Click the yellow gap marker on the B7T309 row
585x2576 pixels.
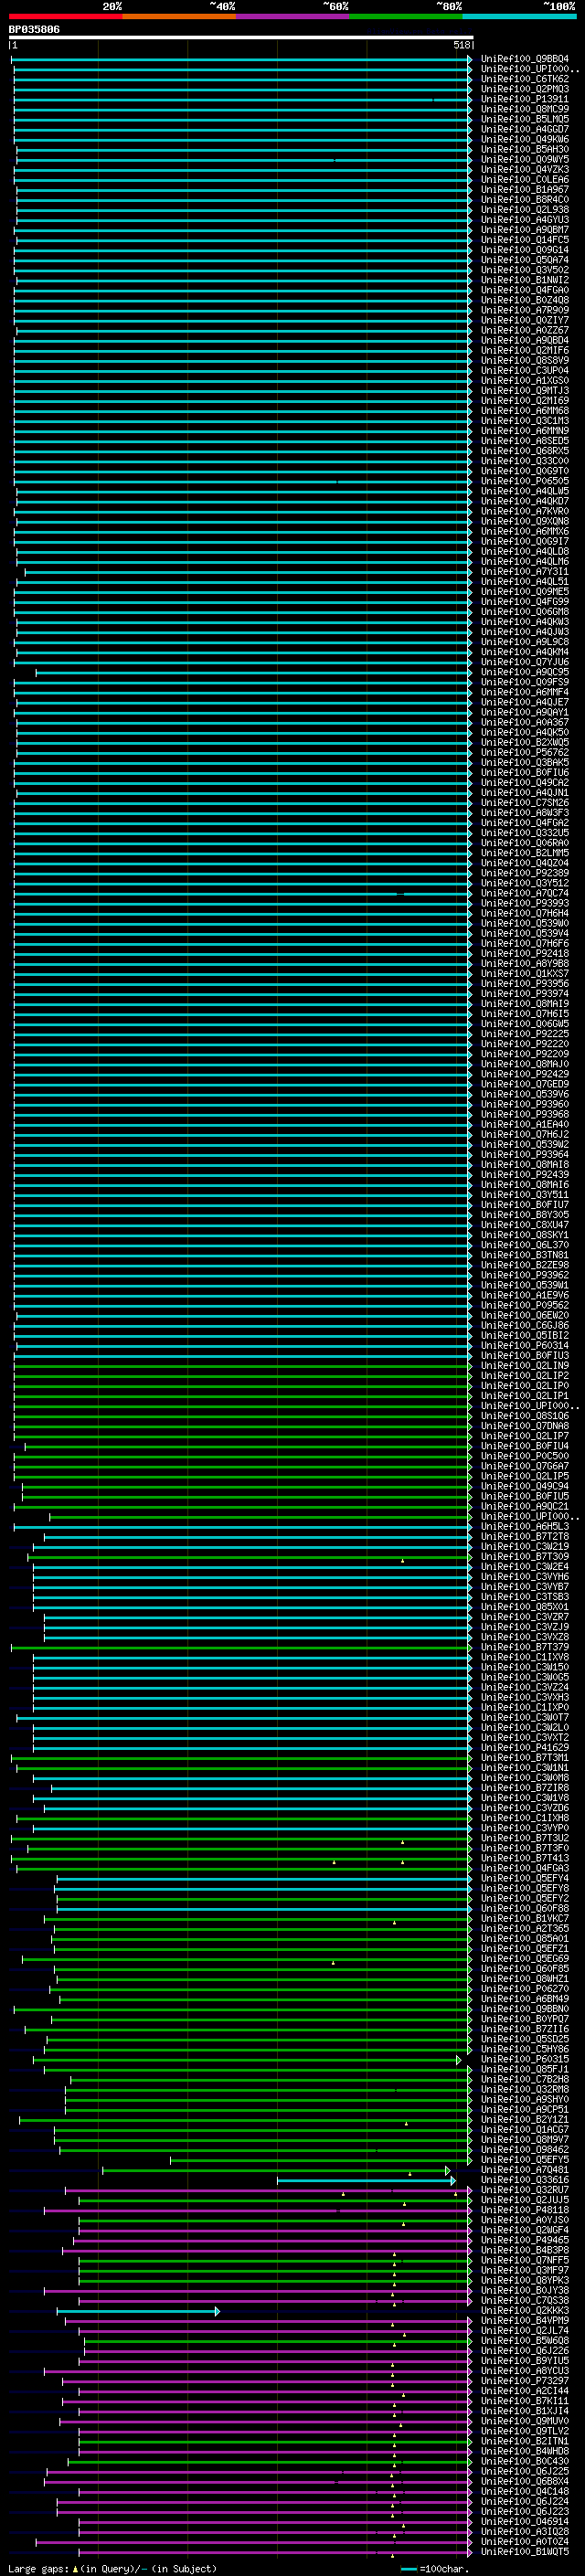pos(403,1560)
